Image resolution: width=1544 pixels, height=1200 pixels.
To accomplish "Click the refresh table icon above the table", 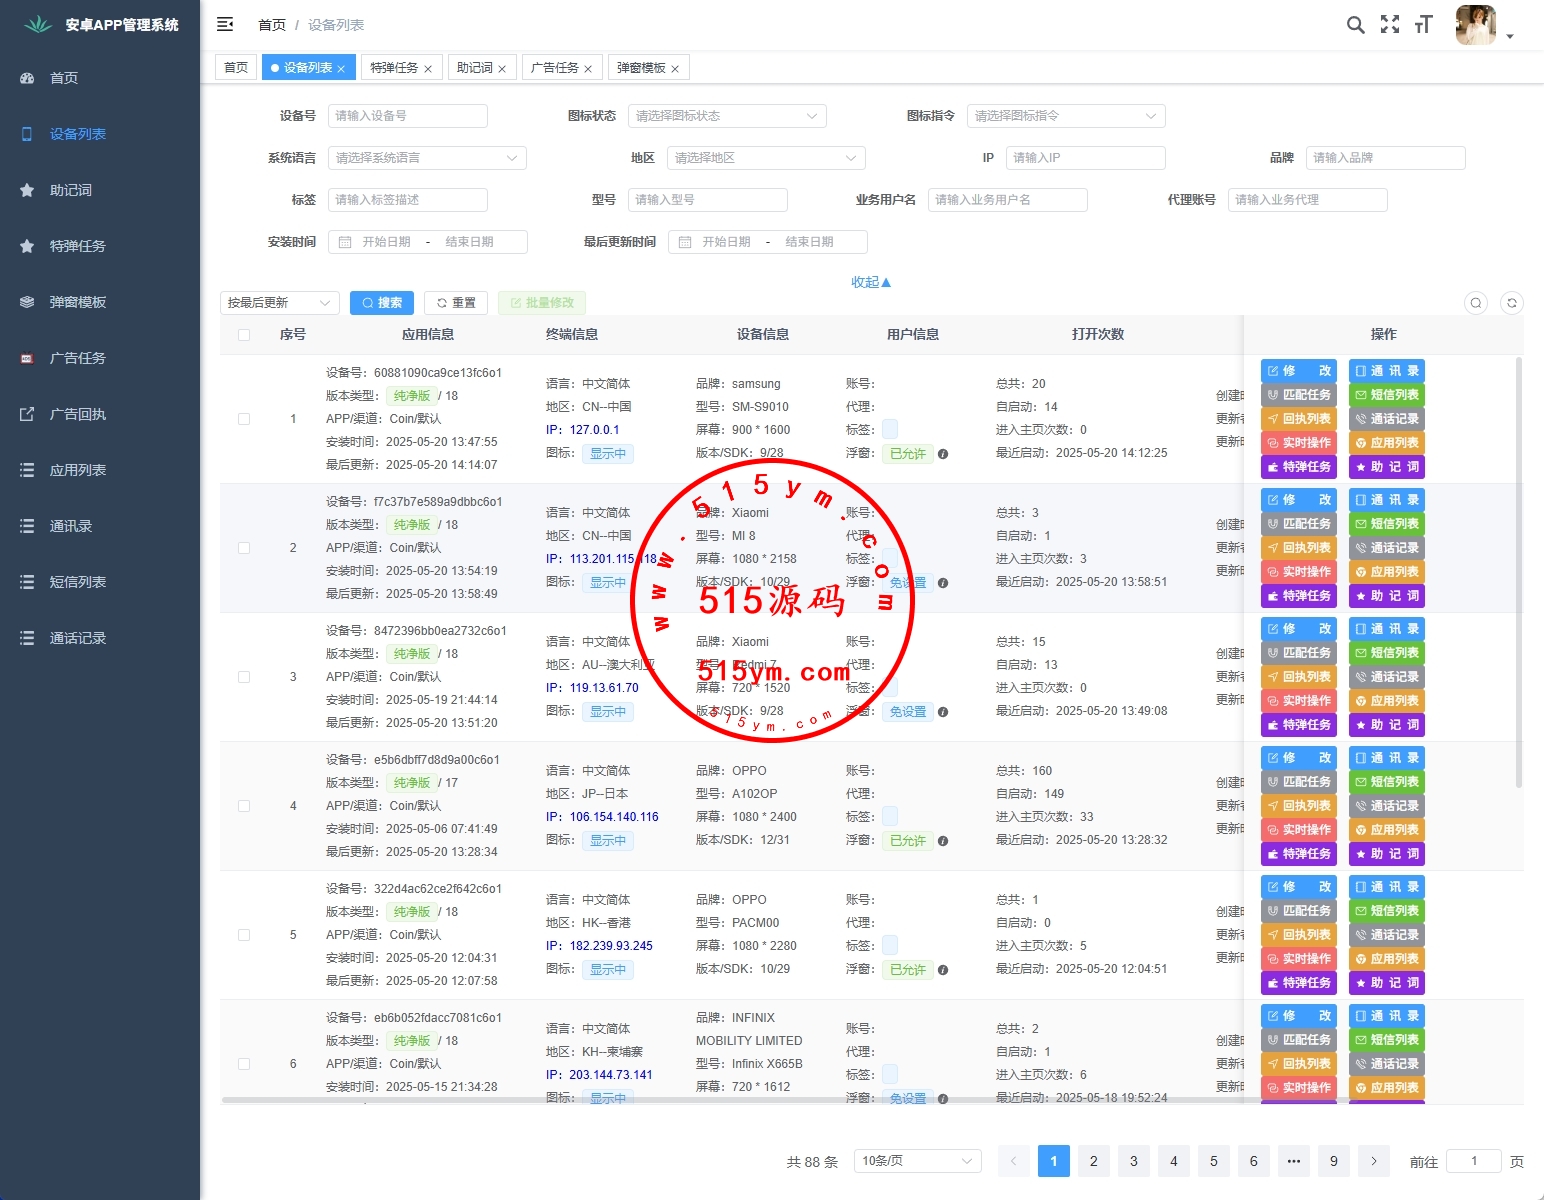I will 1512,303.
